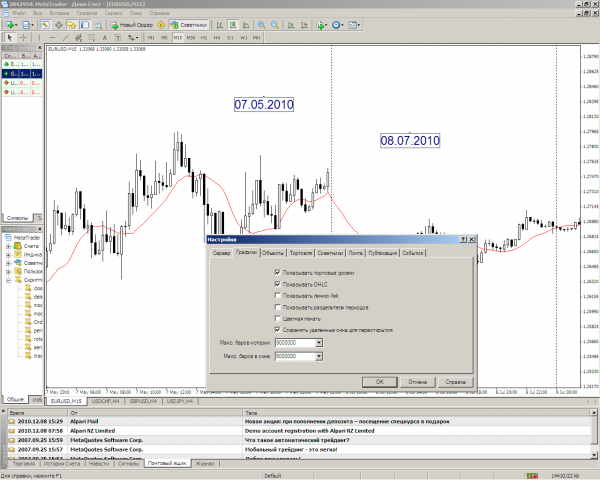Zoom in the chart with the plus magnifier
The height and width of the screenshot is (480, 600).
261,25
